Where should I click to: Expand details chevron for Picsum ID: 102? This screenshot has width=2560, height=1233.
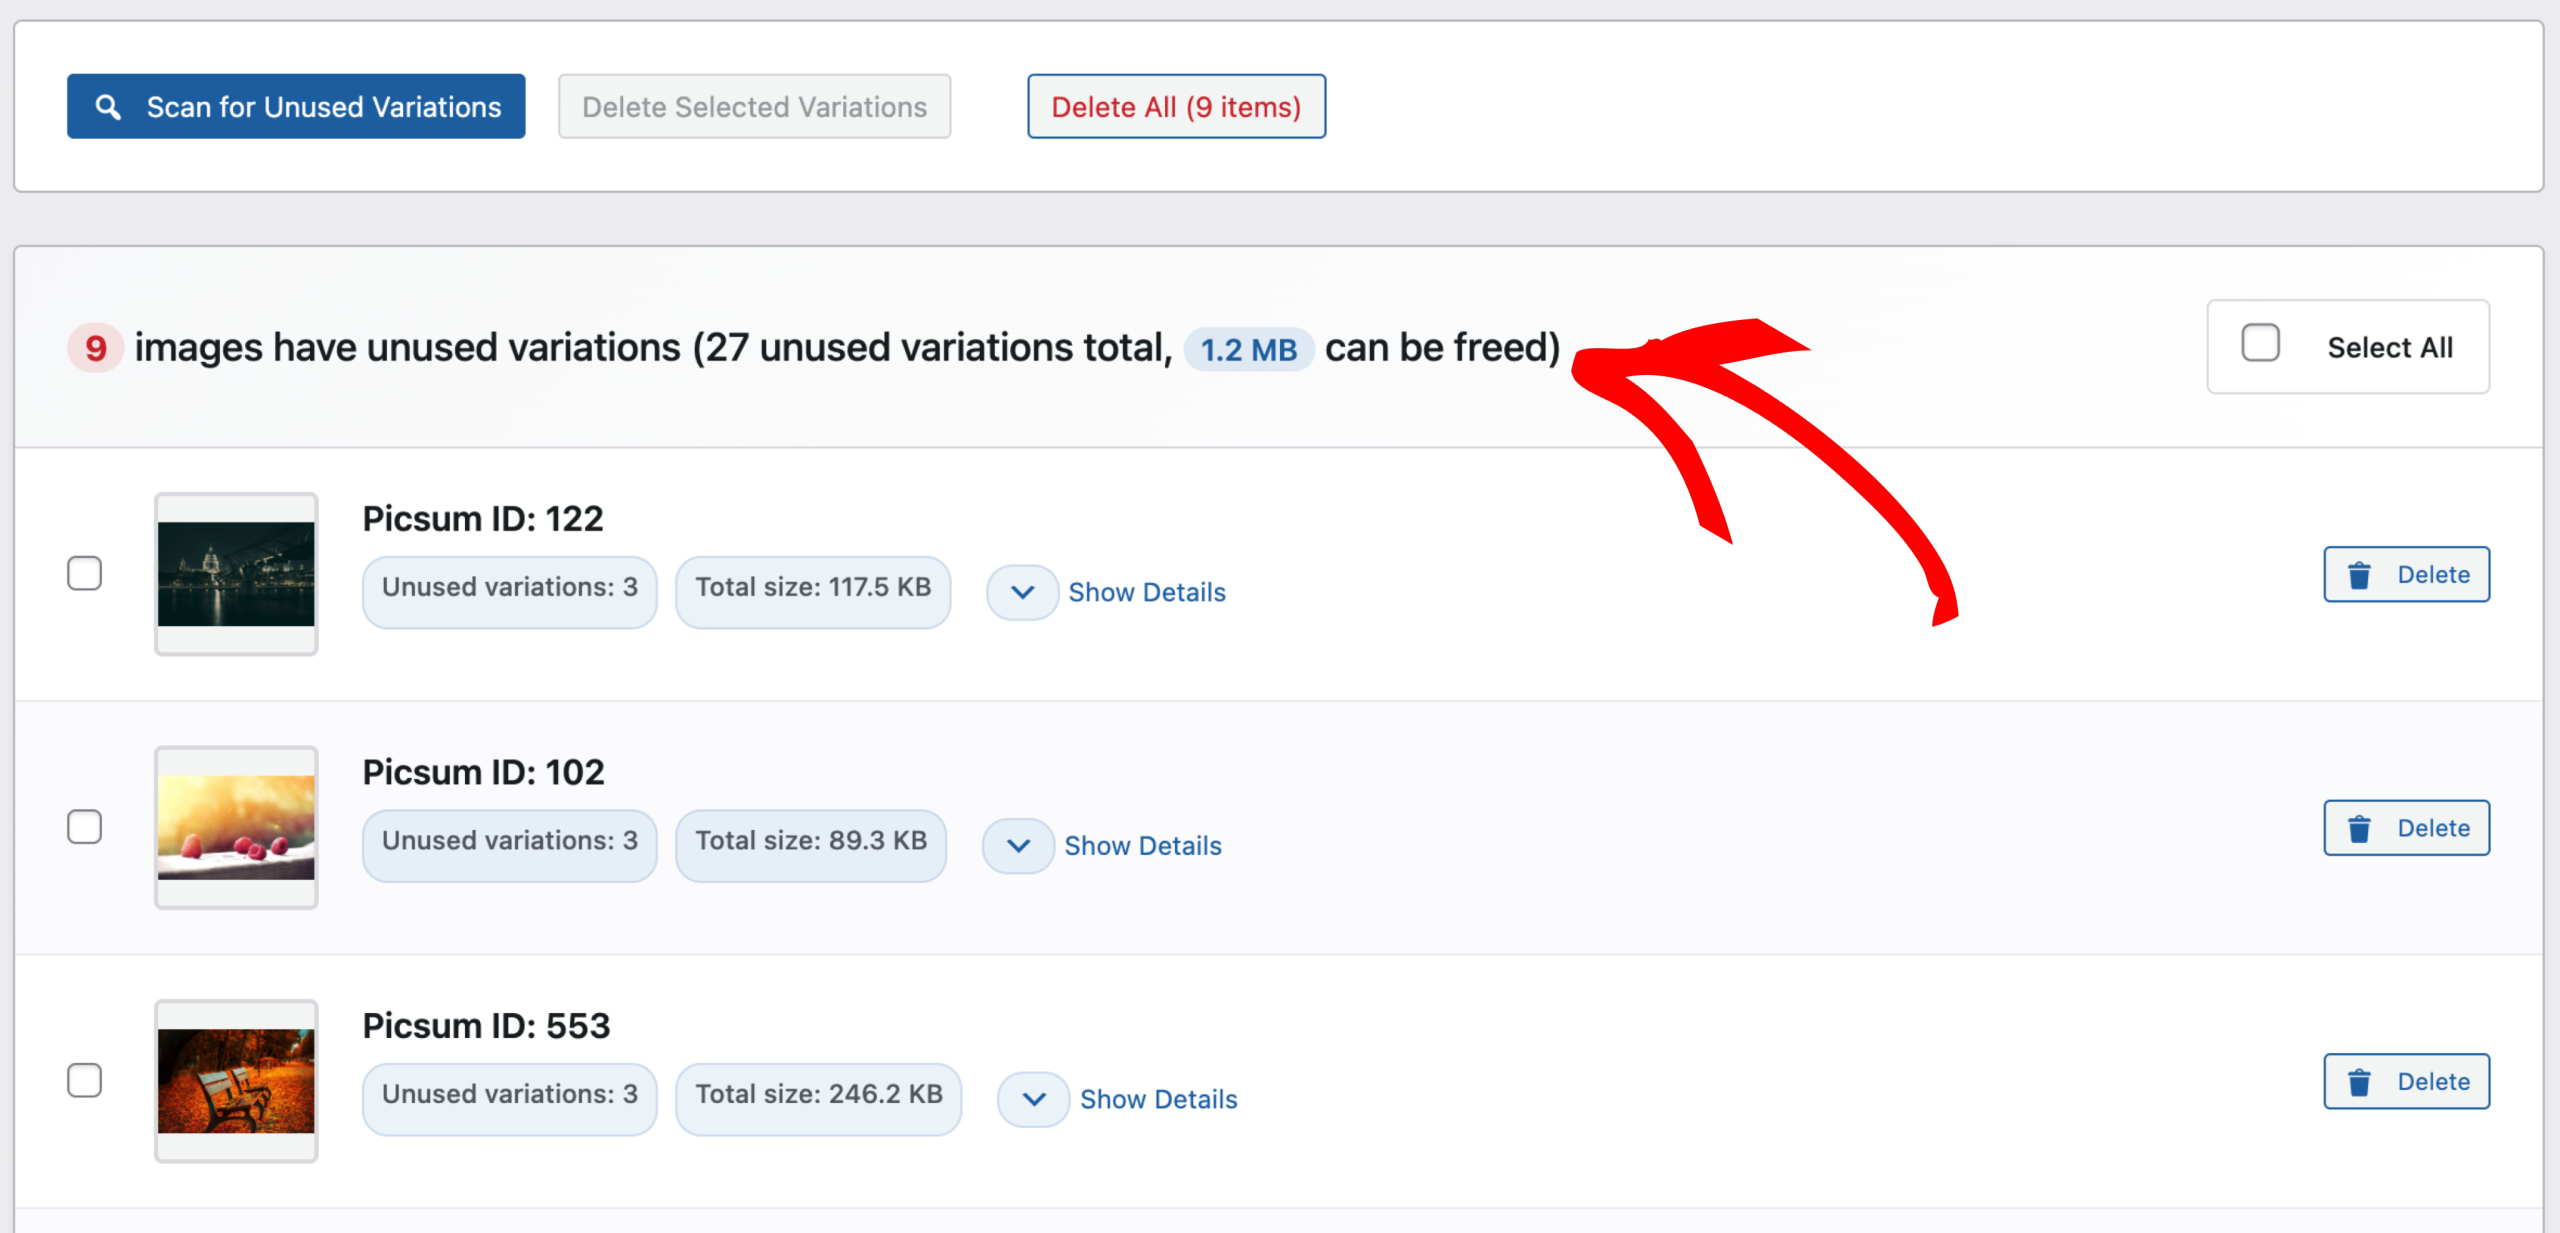pyautogui.click(x=1018, y=846)
